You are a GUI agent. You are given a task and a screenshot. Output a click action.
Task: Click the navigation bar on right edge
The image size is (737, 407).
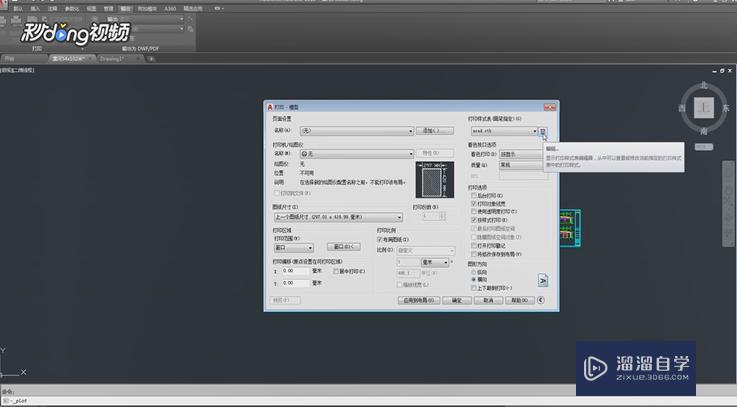coord(728,203)
